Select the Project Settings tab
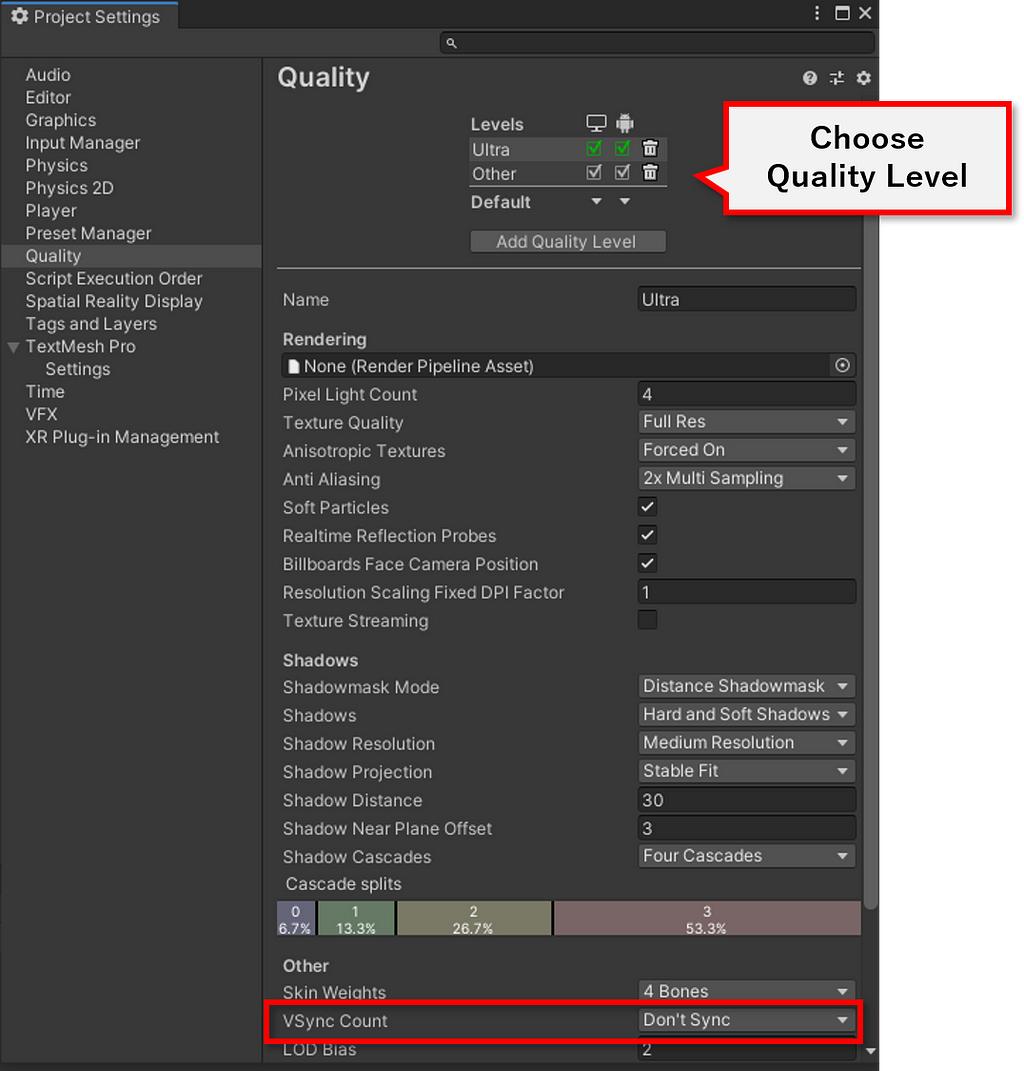 89,16
